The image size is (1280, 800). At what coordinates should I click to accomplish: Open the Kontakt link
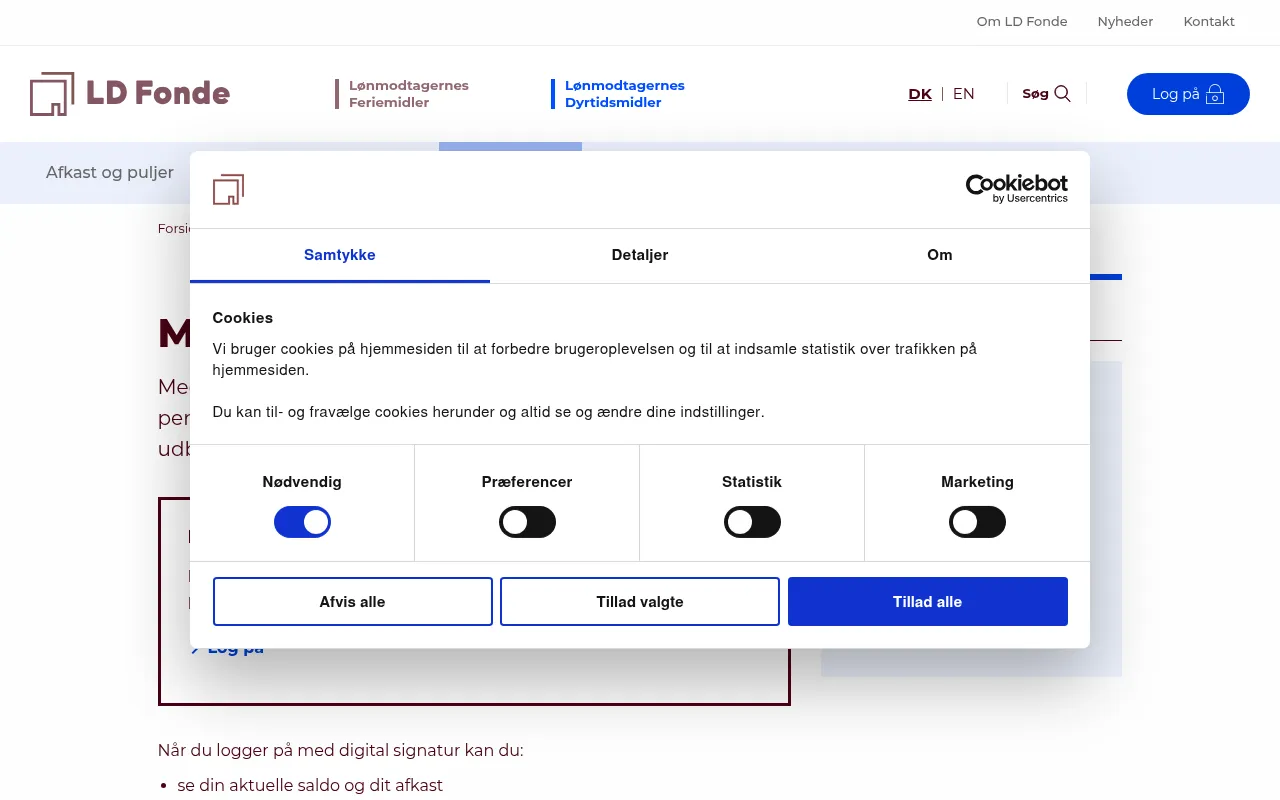click(x=1209, y=21)
